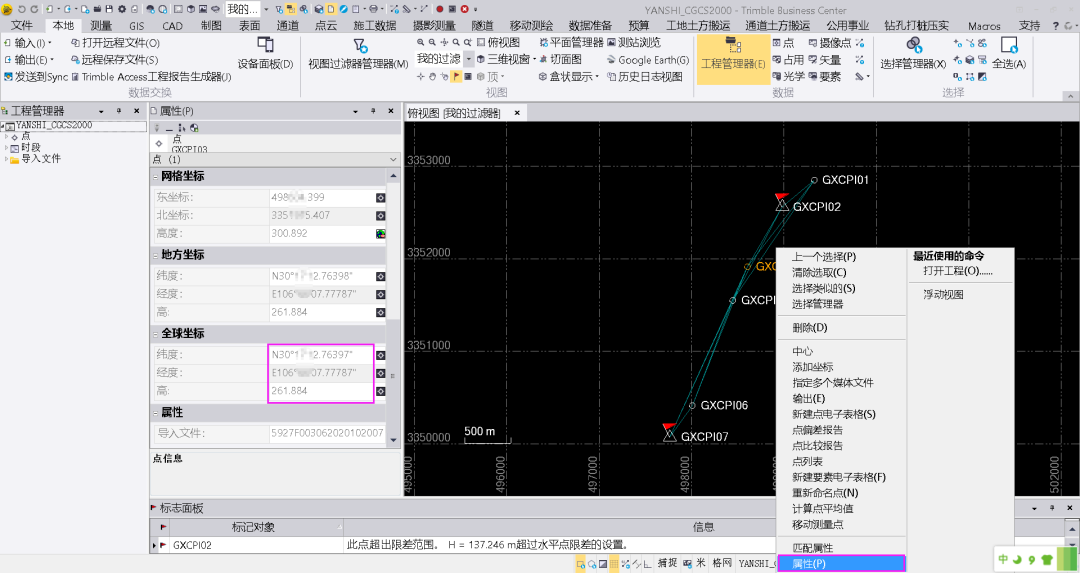The image size is (1080, 573).
Task: Click the help question mark icon
Action: (x=1055, y=25)
